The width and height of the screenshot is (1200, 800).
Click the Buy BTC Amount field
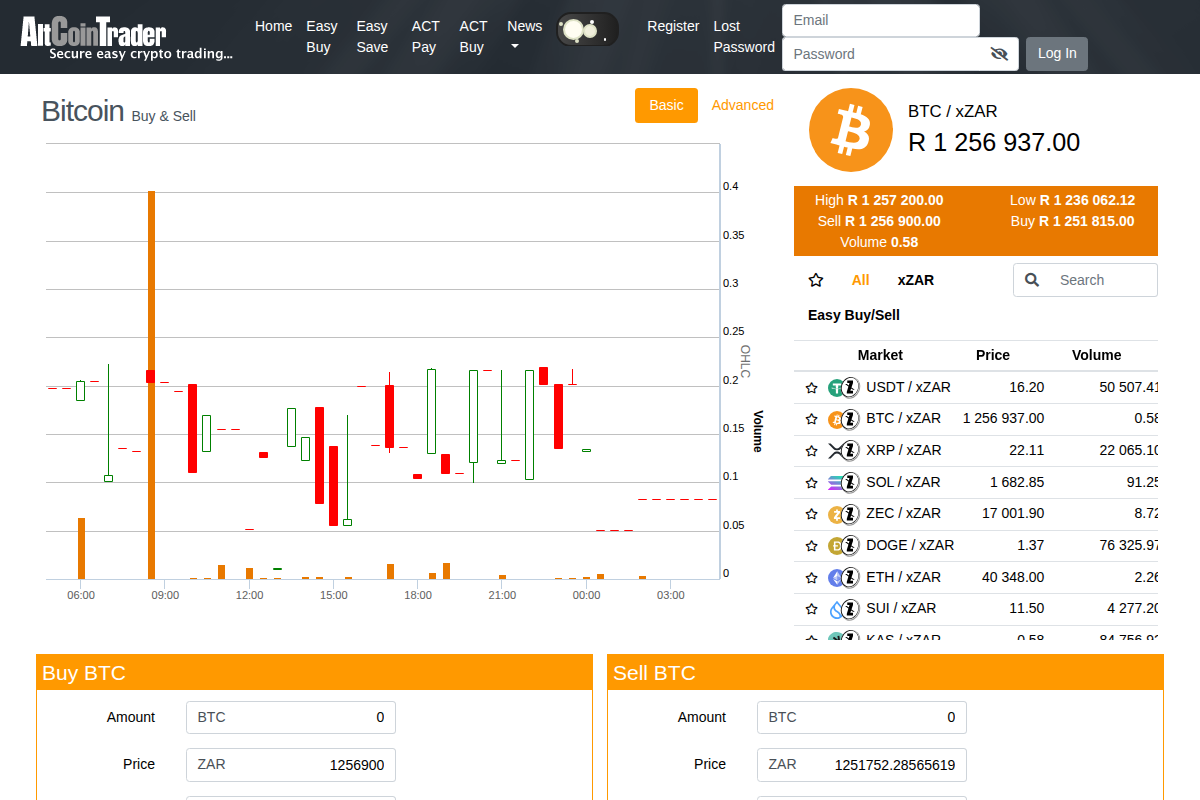pyautogui.click(x=291, y=717)
